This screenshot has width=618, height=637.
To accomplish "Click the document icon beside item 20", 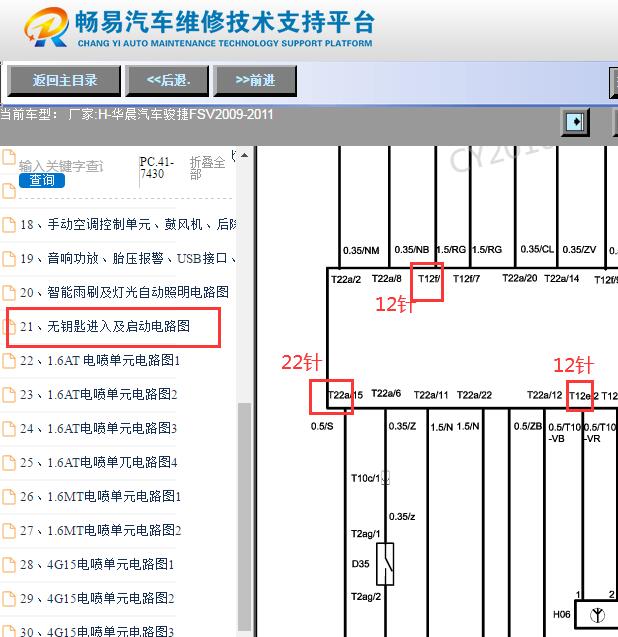I will tap(9, 292).
